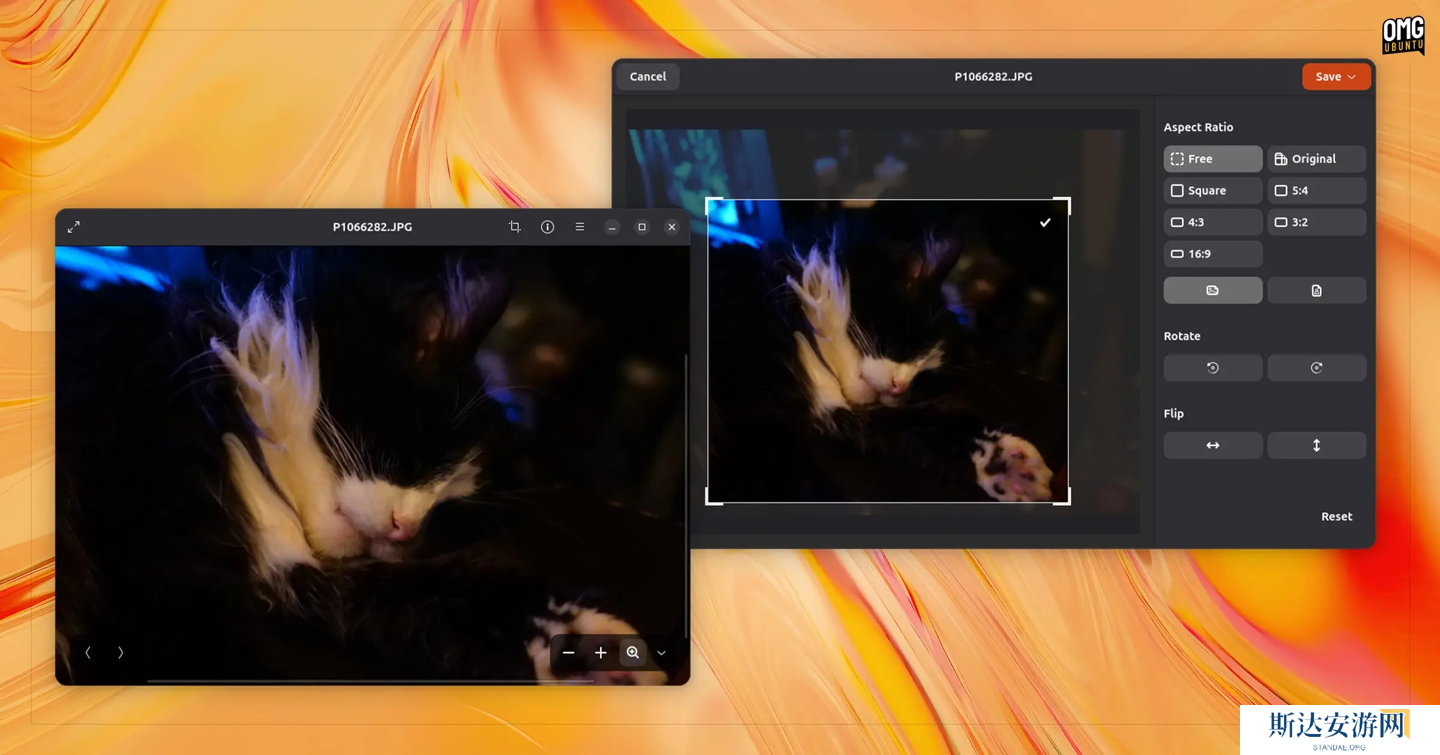1440x755 pixels.
Task: Choose the 16:9 aspect ratio
Action: pyautogui.click(x=1212, y=254)
